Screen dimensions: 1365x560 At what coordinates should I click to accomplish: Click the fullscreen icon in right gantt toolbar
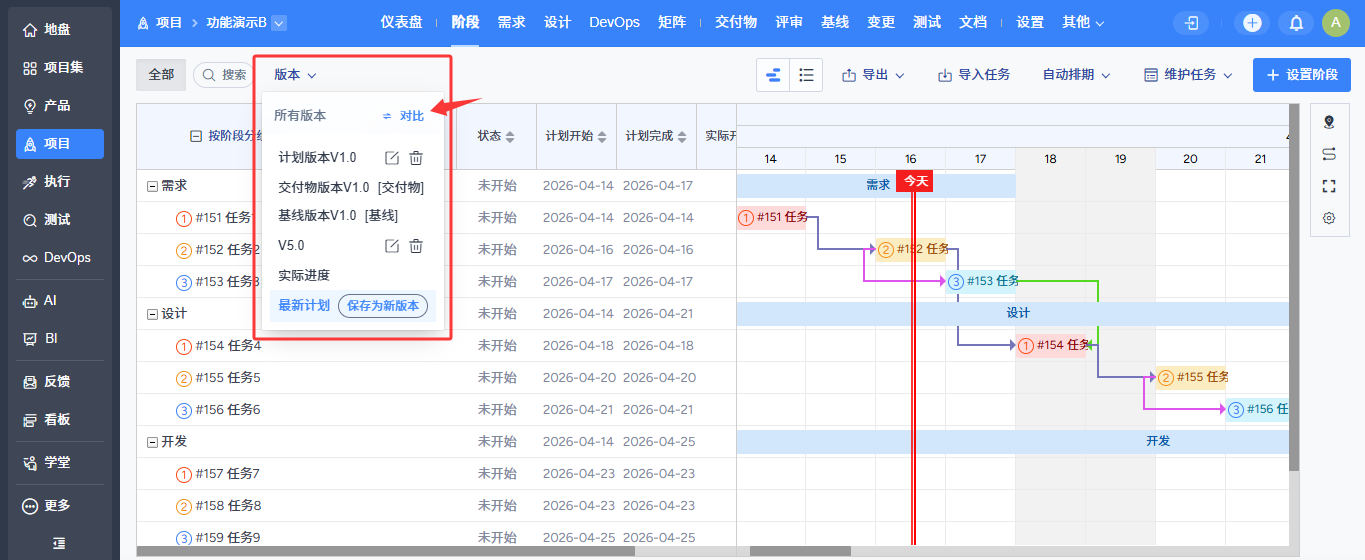point(1329,186)
